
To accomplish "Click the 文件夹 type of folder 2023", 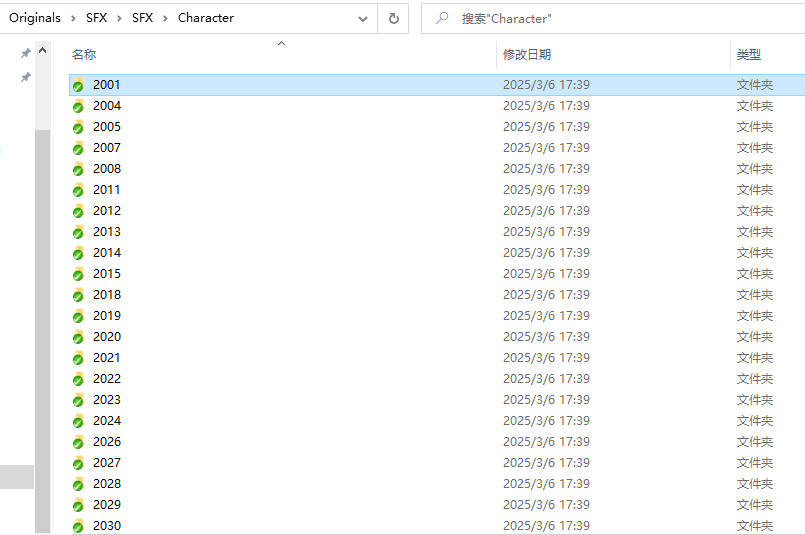I will [x=755, y=400].
